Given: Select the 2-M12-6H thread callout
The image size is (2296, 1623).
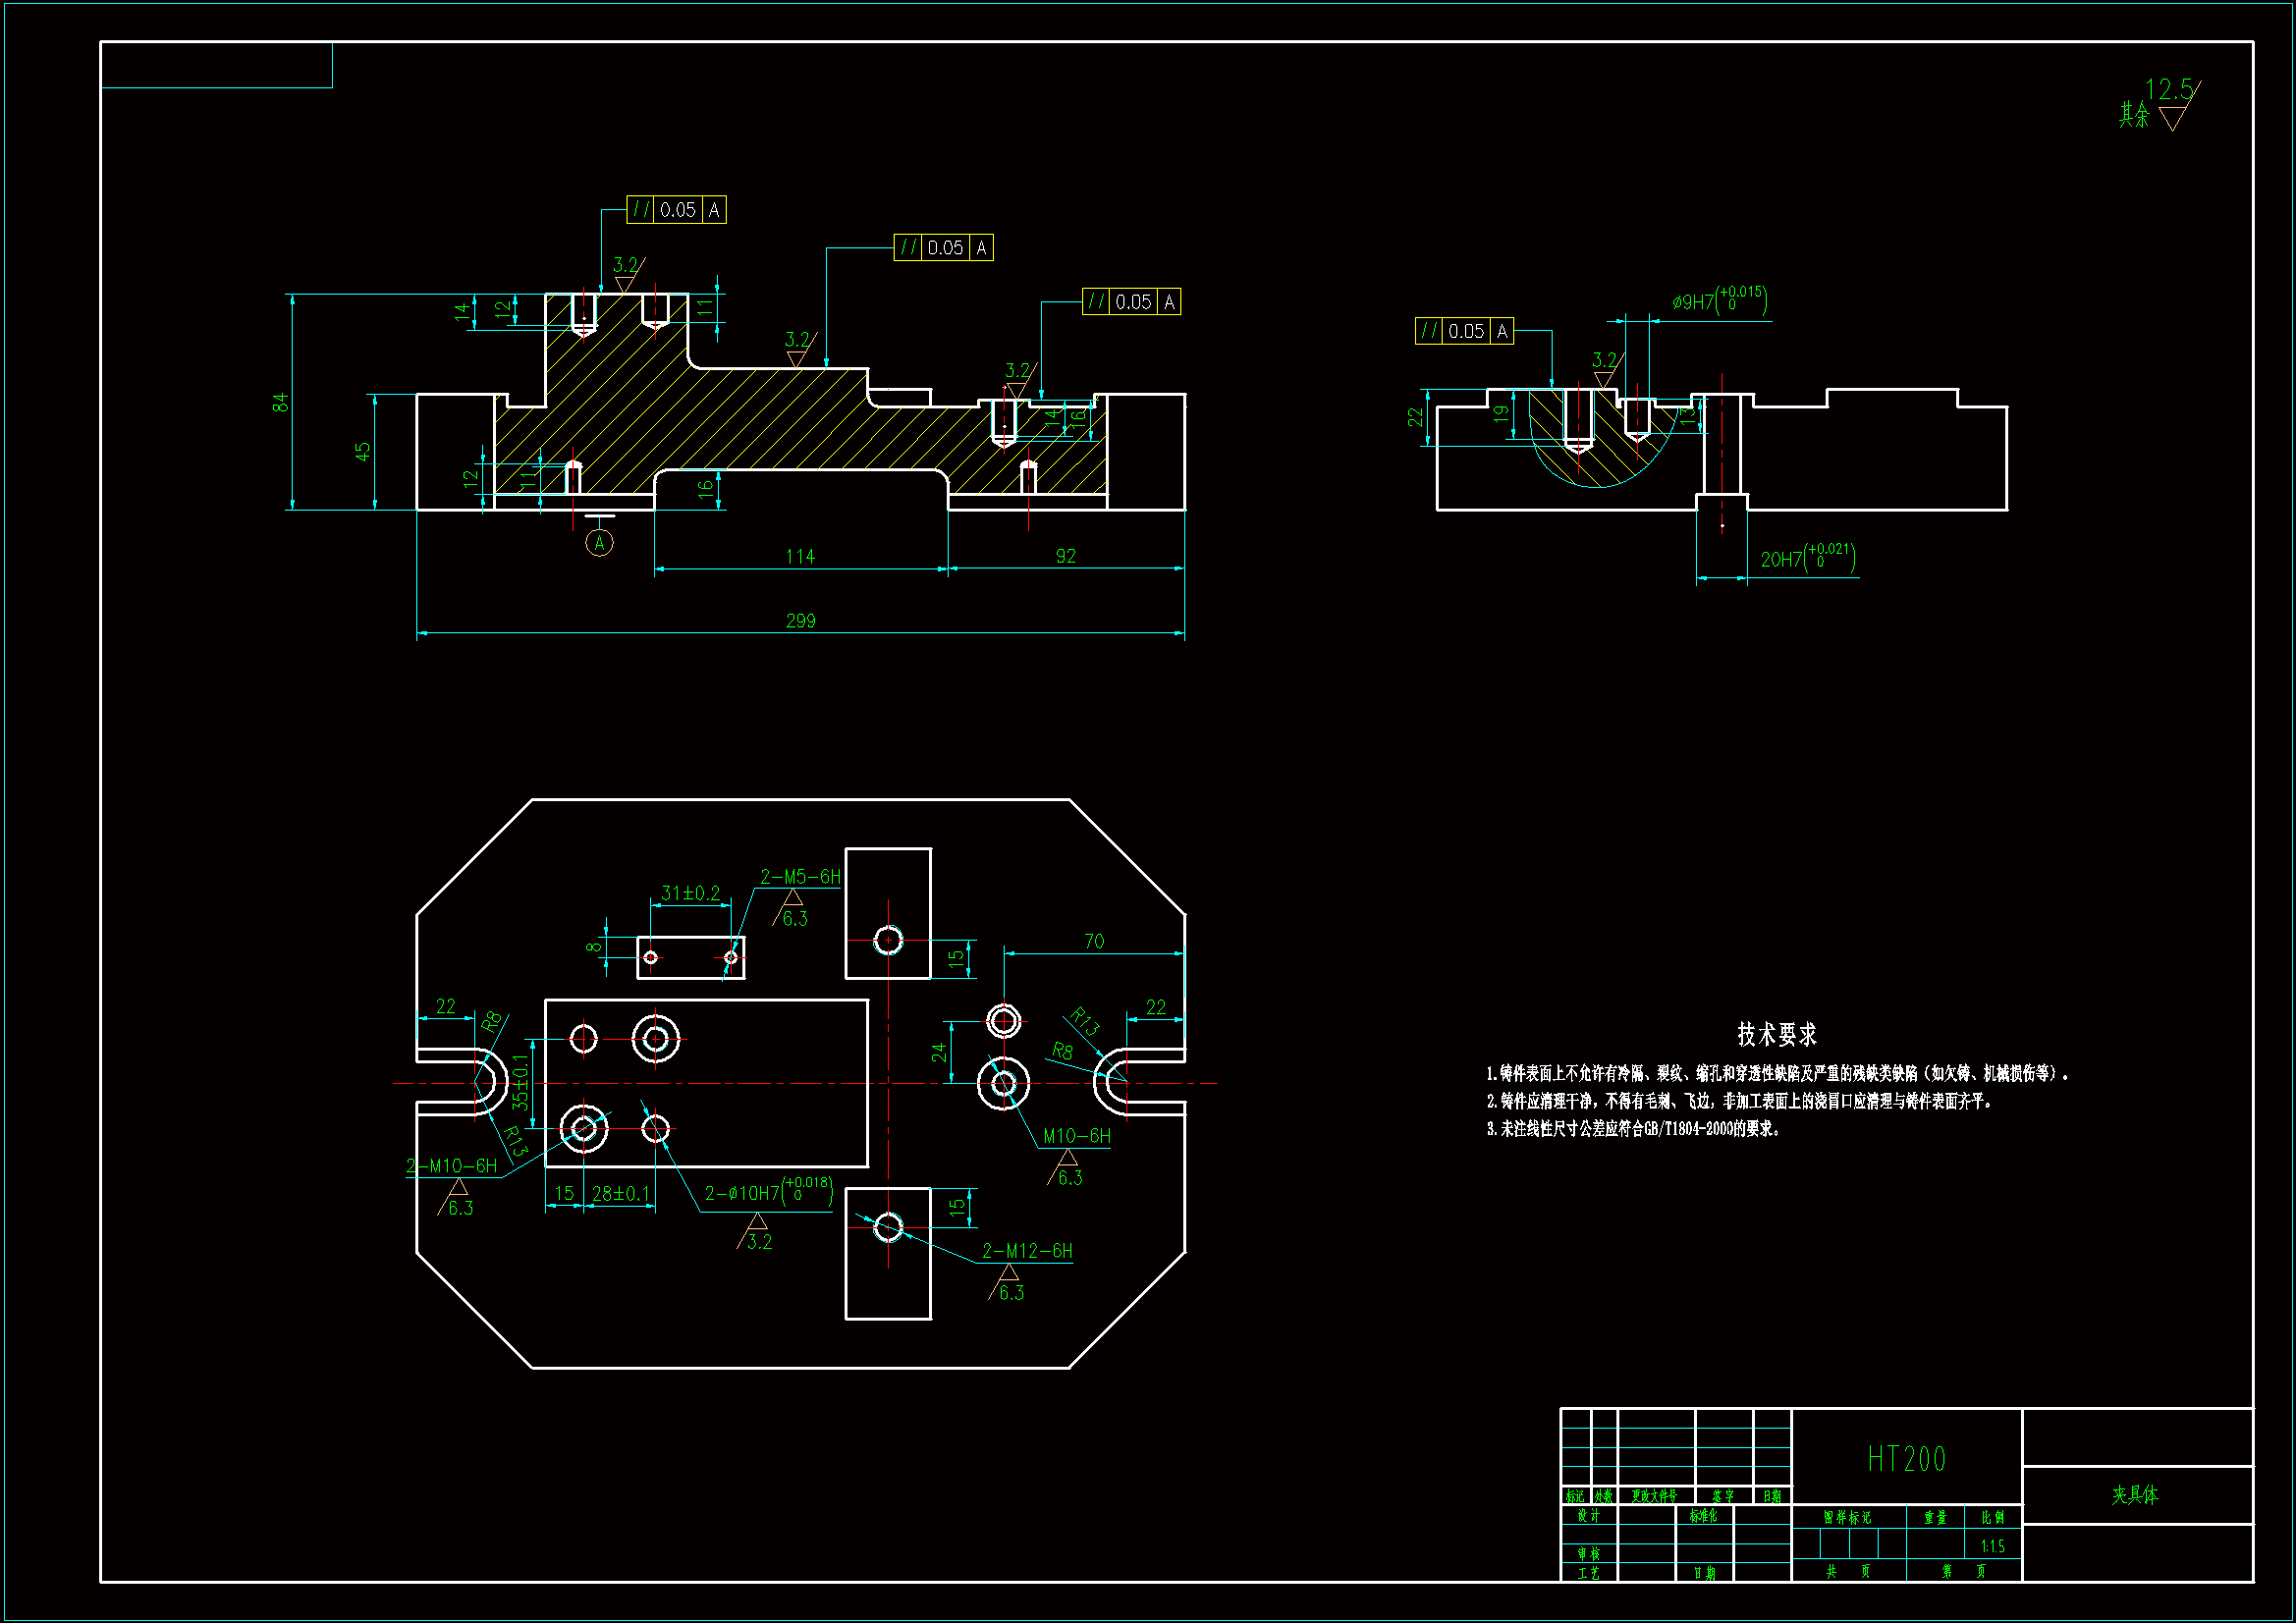Looking at the screenshot, I should 1027,1251.
